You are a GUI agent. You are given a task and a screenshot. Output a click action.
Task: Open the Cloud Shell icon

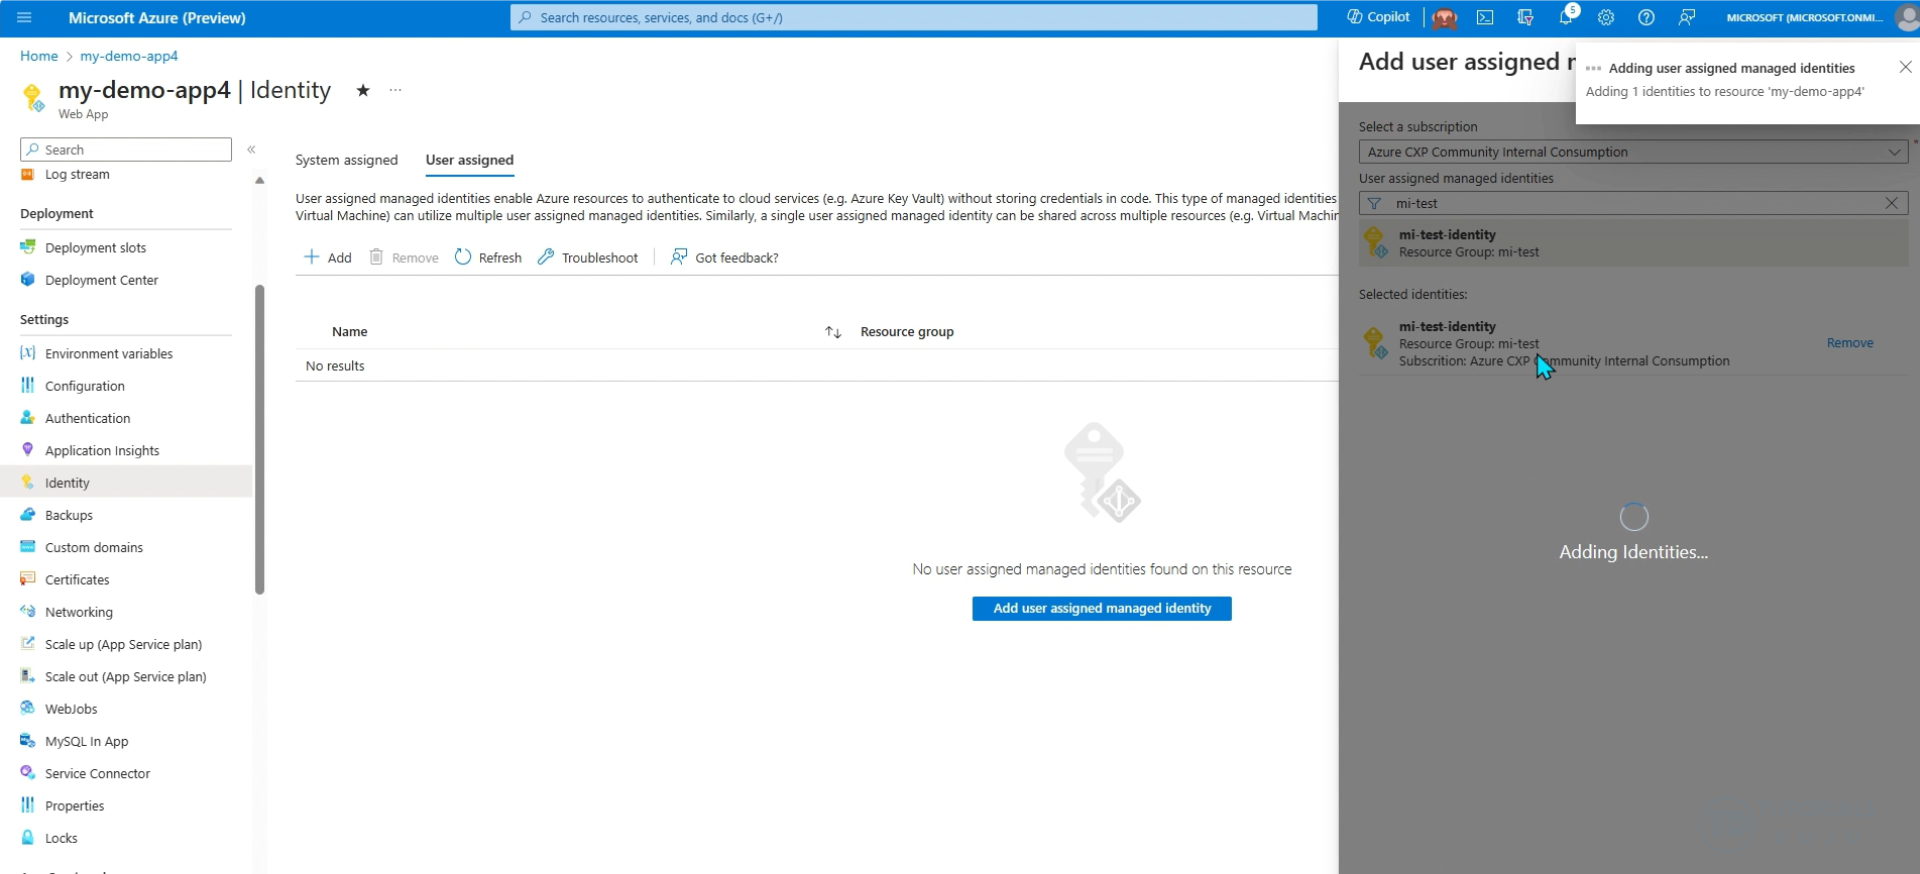pyautogui.click(x=1485, y=18)
